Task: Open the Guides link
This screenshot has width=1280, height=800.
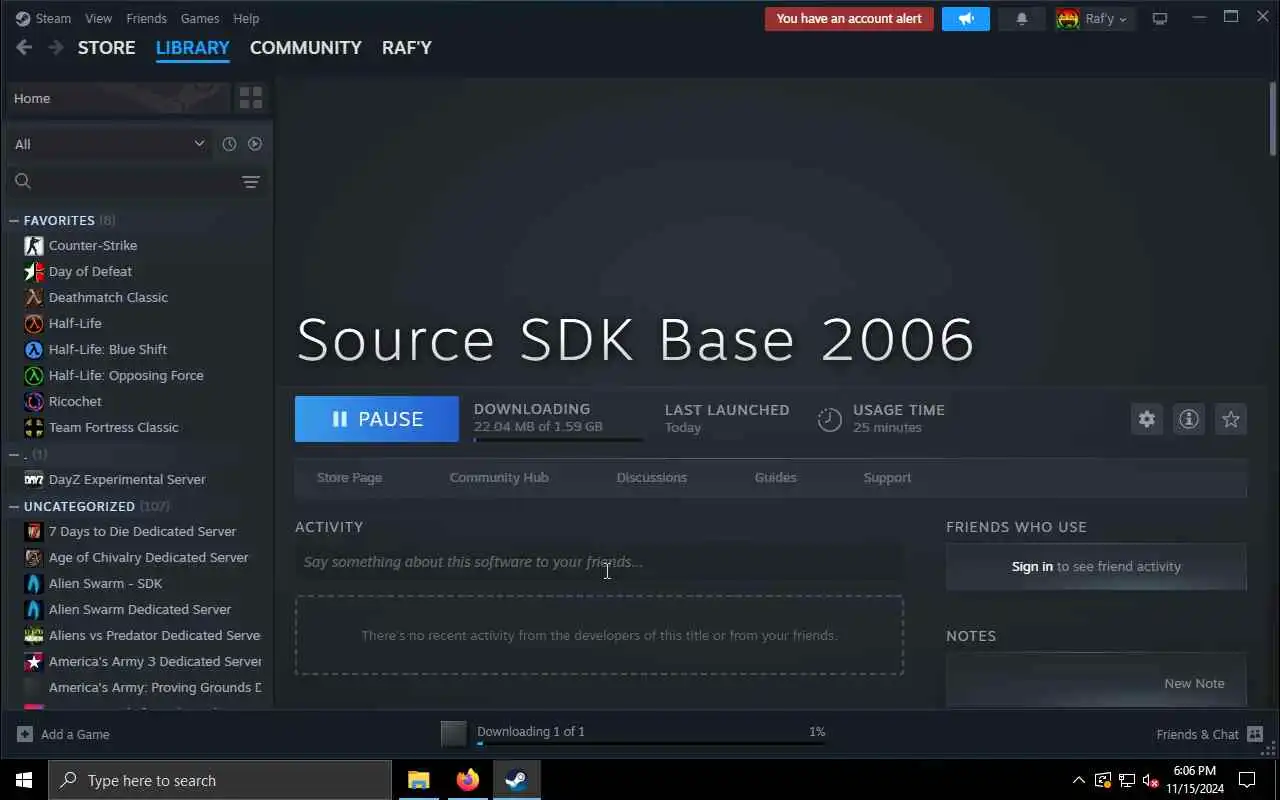Action: point(776,477)
